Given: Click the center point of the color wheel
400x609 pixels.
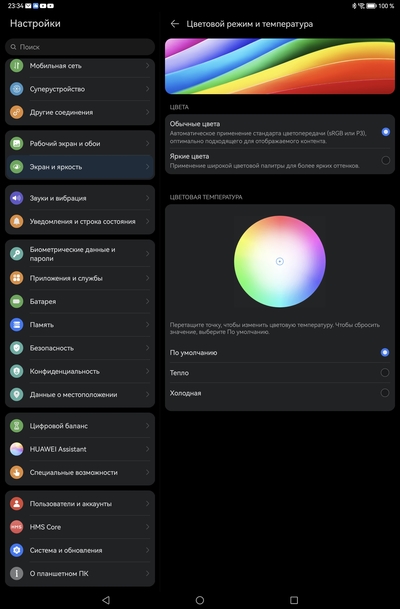Looking at the screenshot, I should pyautogui.click(x=280, y=261).
